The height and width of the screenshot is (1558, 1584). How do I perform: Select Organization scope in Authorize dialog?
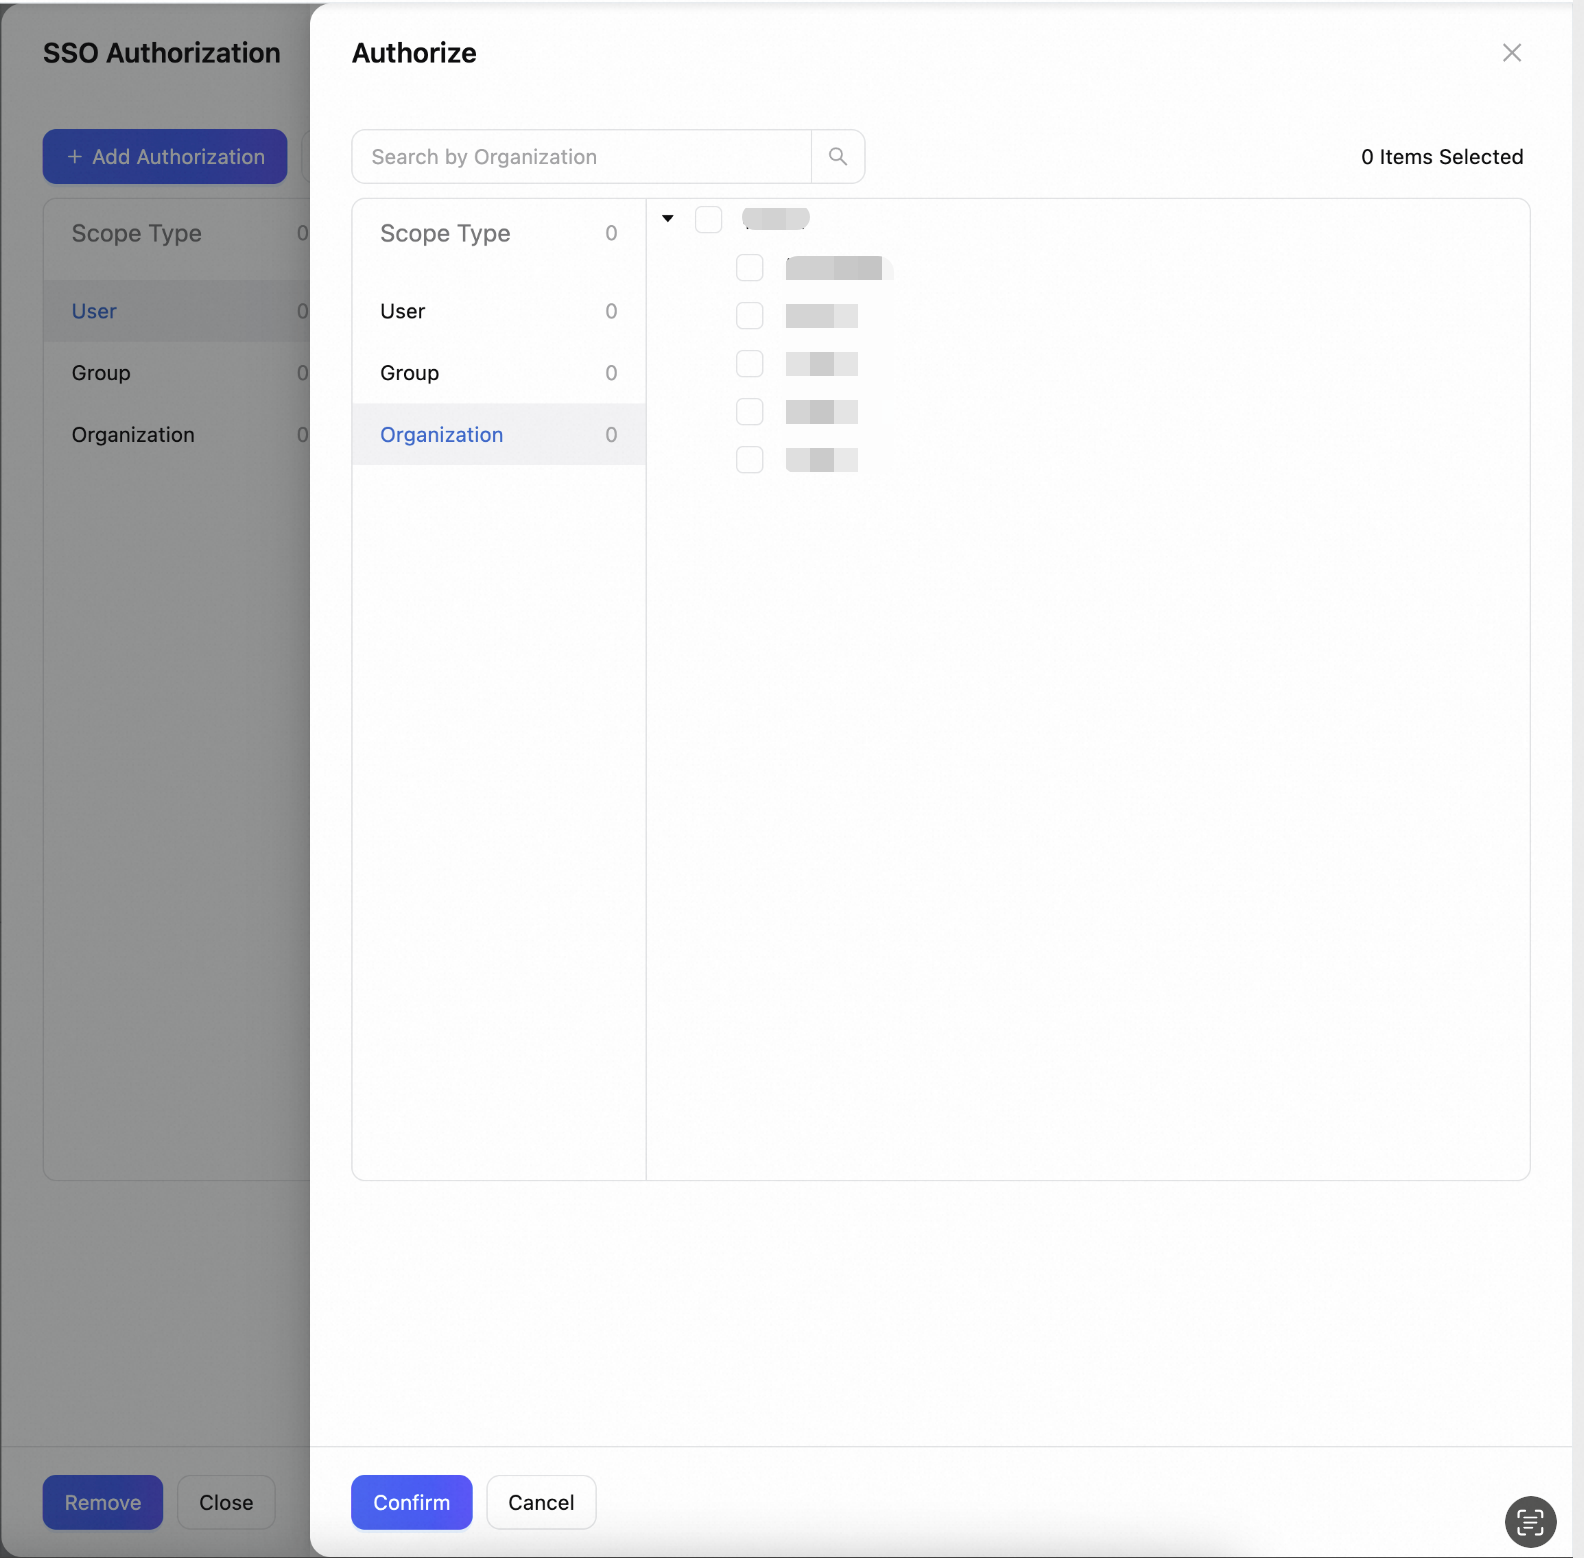pos(498,435)
